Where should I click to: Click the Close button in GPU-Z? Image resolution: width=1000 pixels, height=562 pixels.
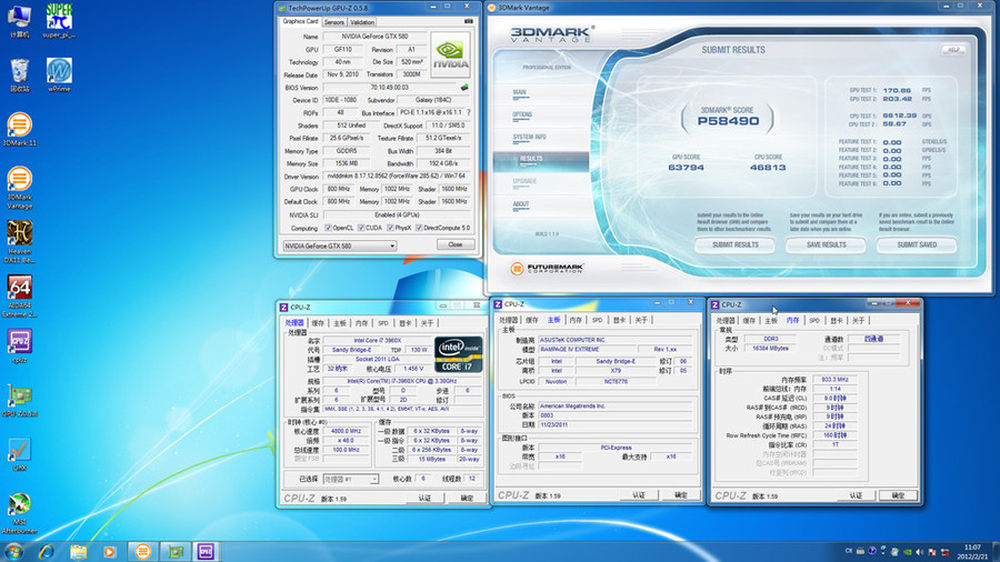(x=455, y=245)
